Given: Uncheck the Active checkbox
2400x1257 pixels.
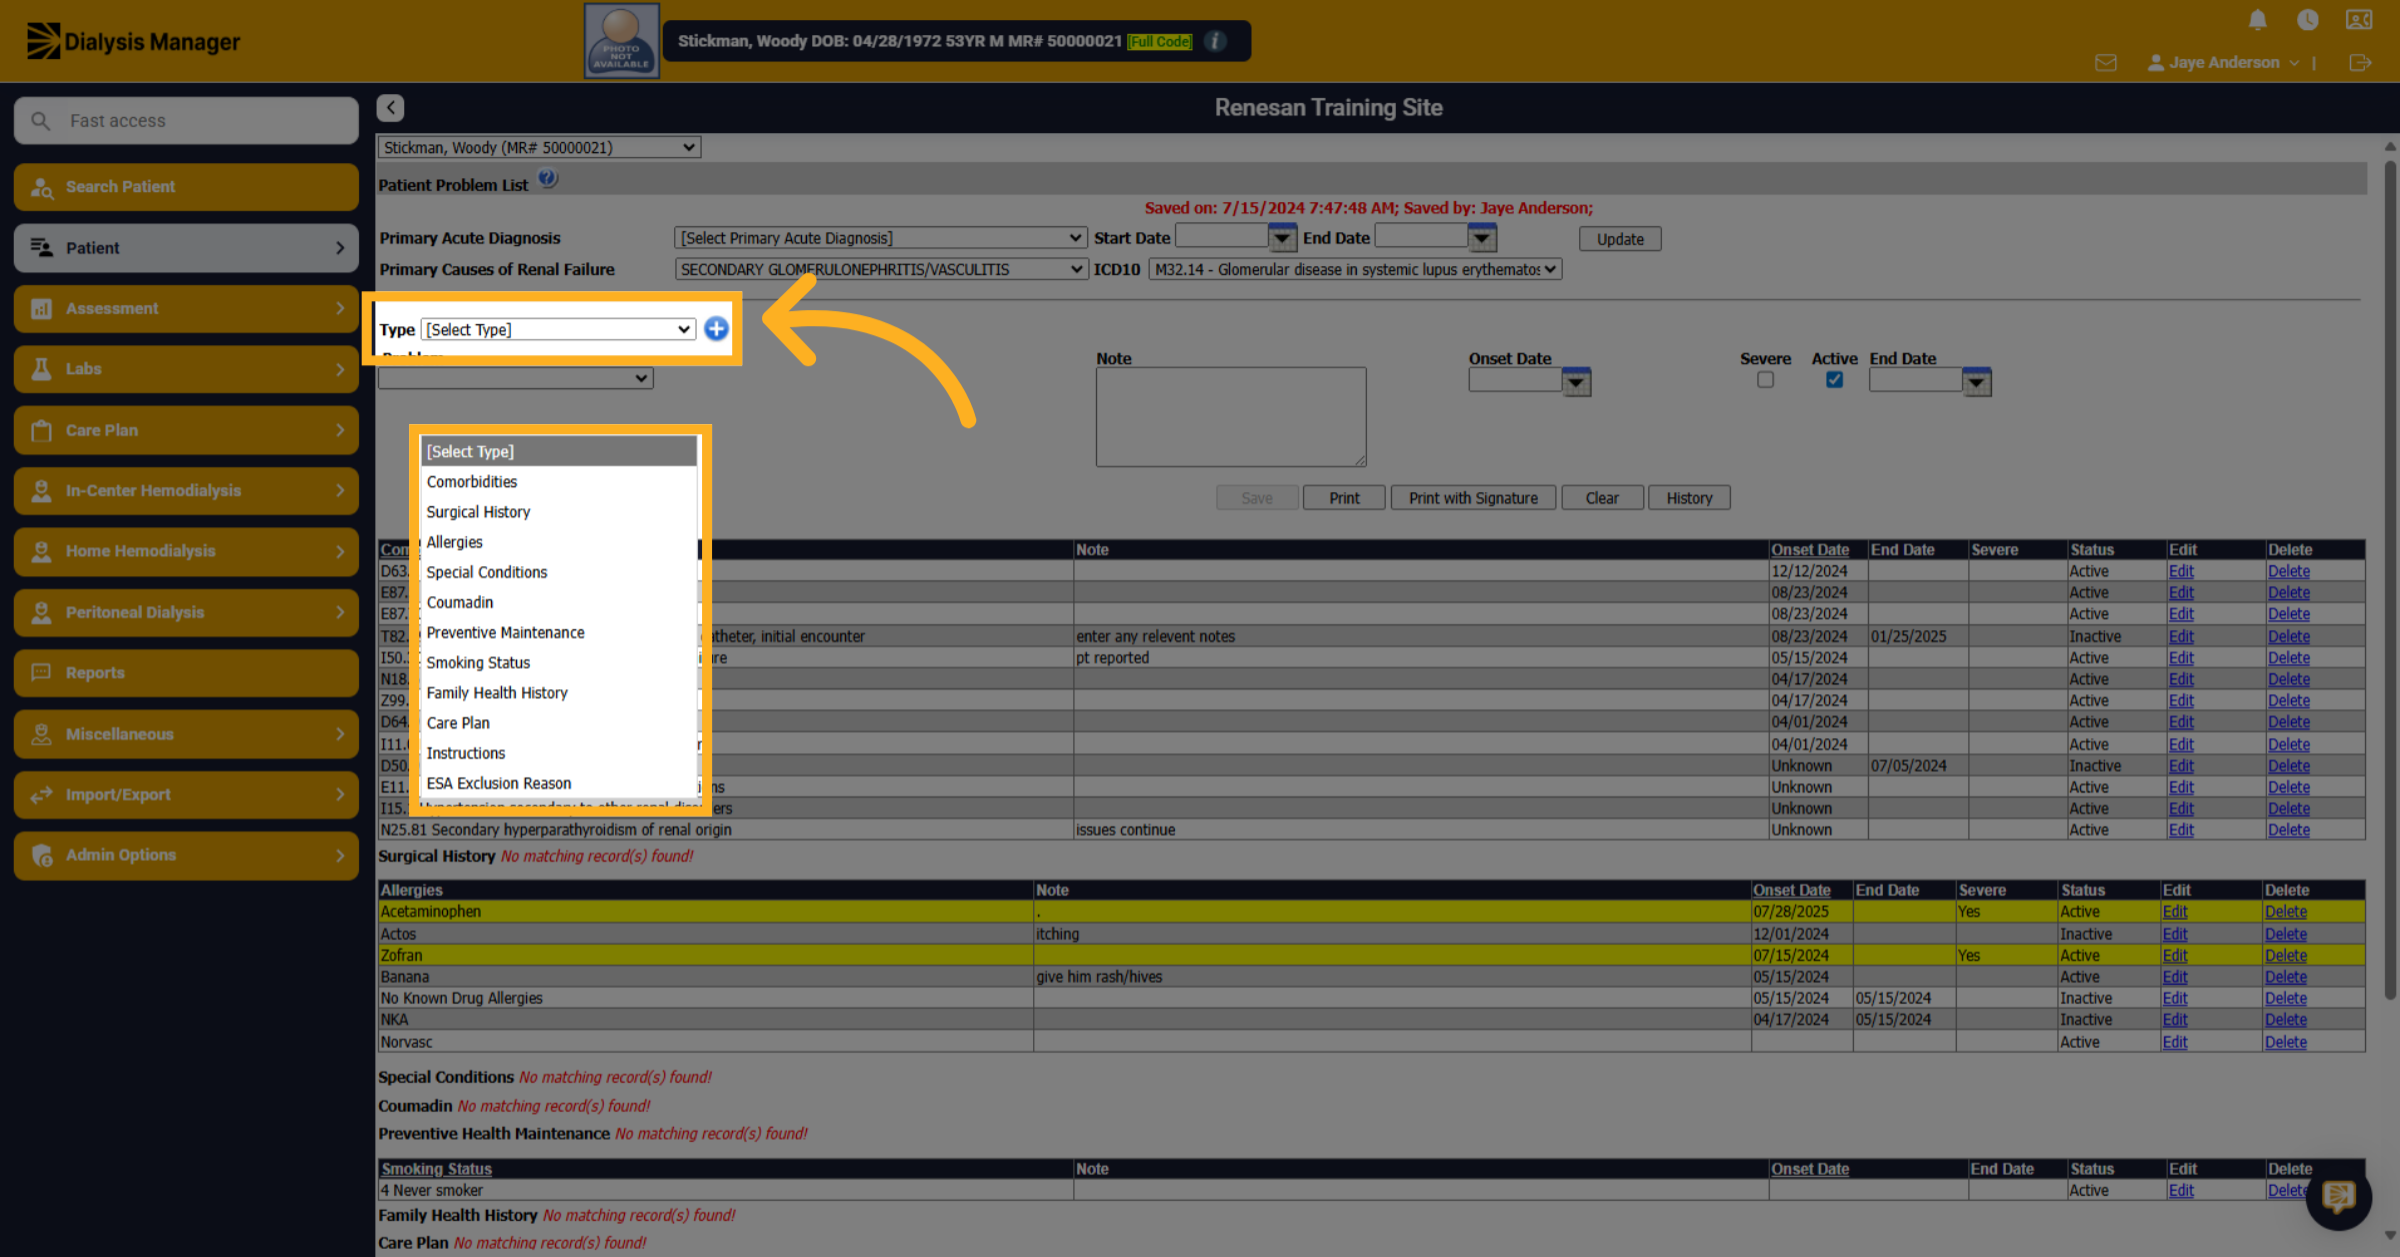Looking at the screenshot, I should coord(1834,380).
